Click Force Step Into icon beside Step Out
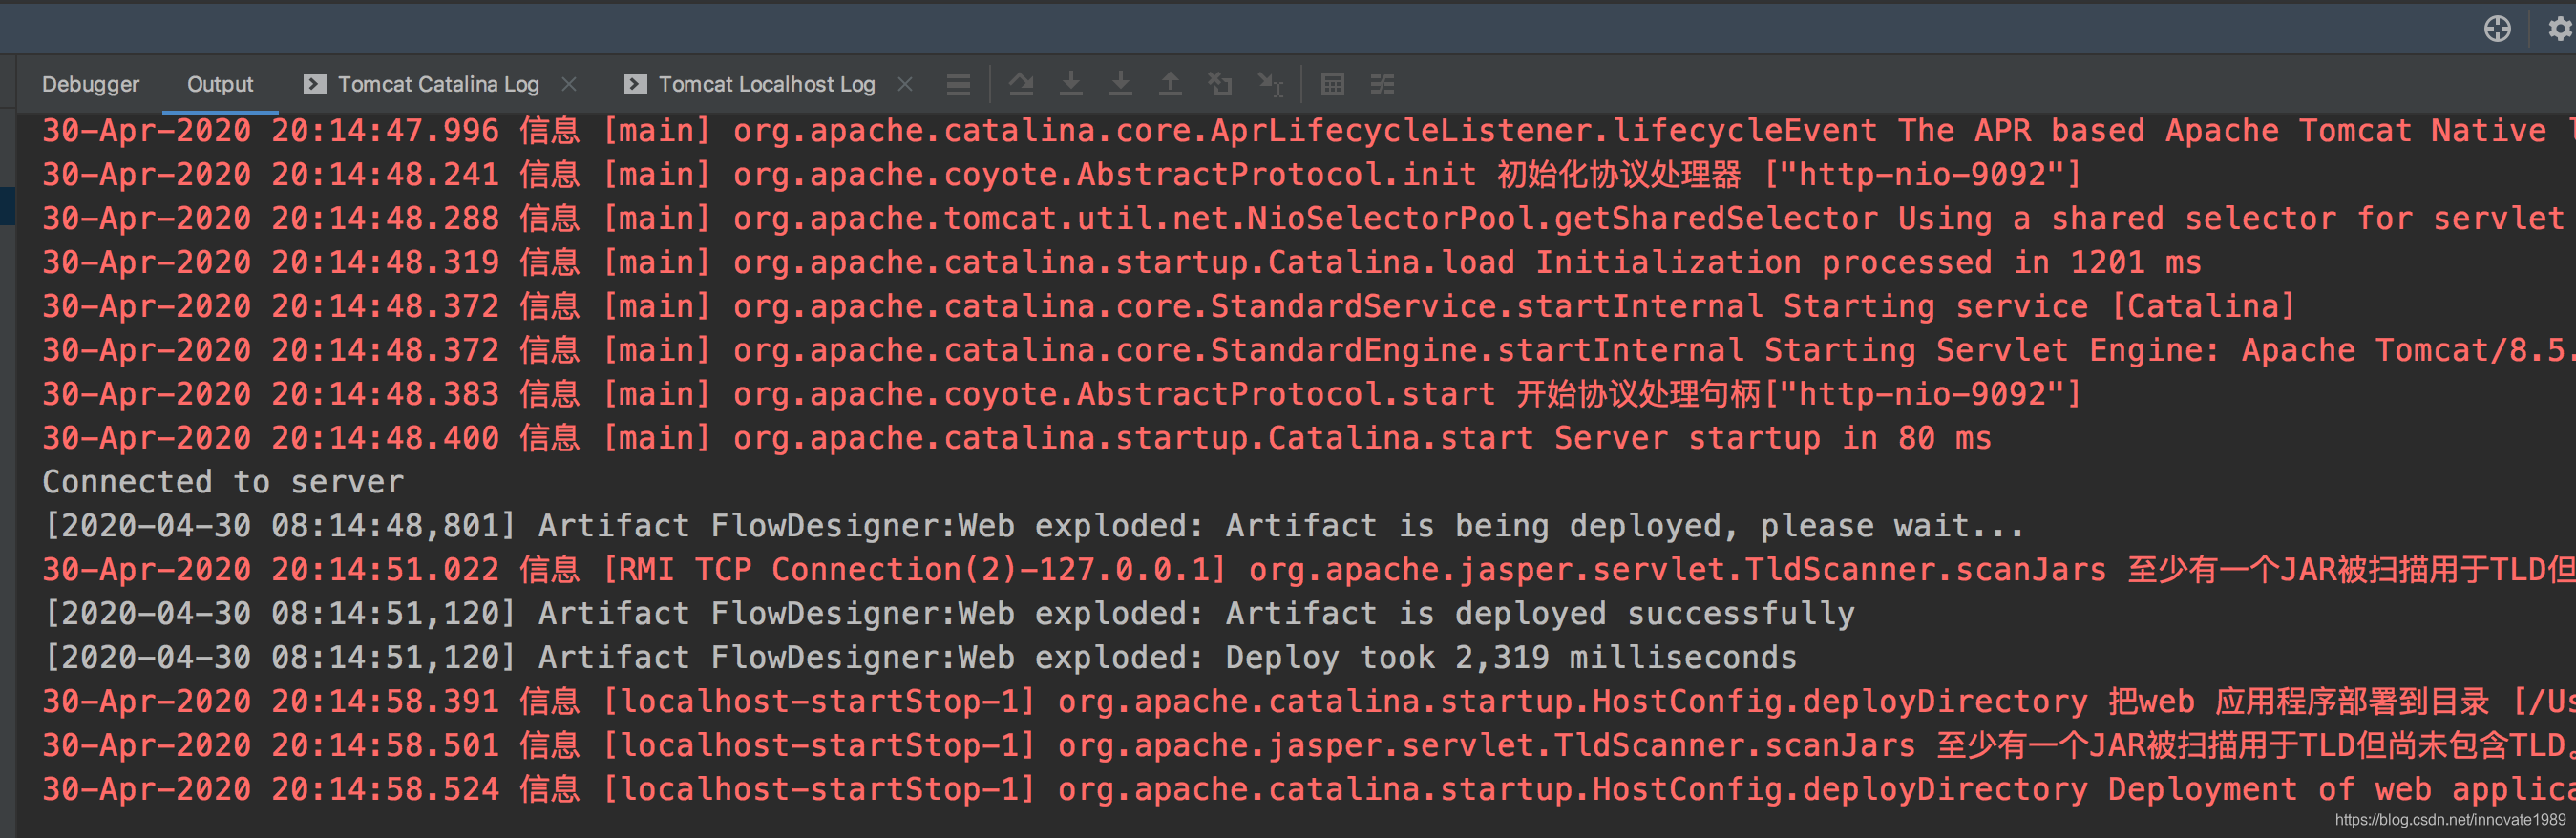The width and height of the screenshot is (2576, 838). pos(1121,84)
